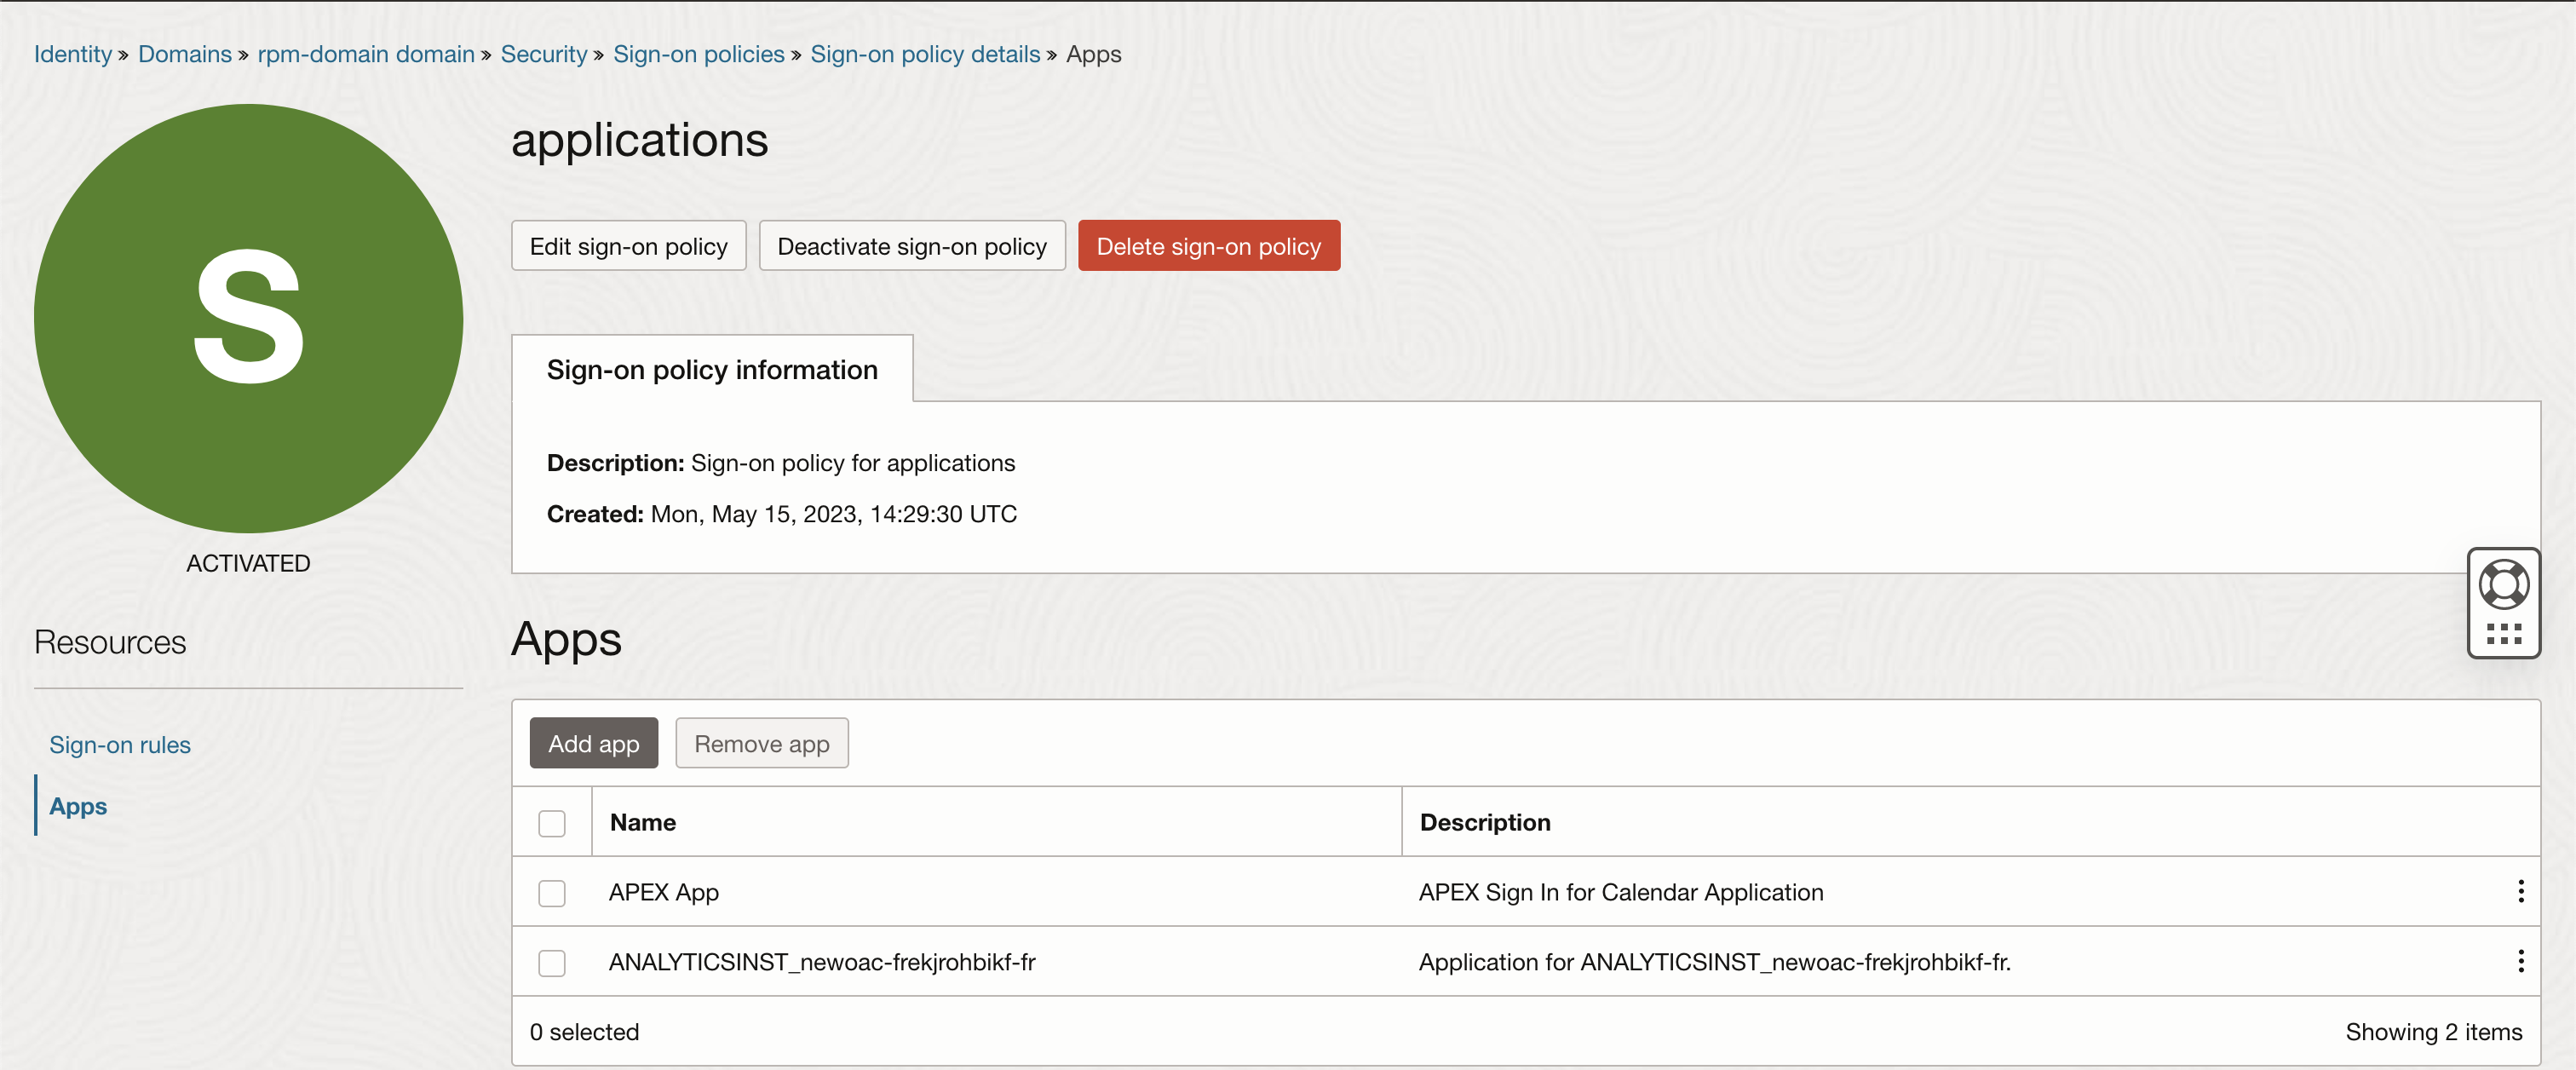Click the help lifebuoy icon
The width and height of the screenshot is (2576, 1070).
tap(2504, 583)
